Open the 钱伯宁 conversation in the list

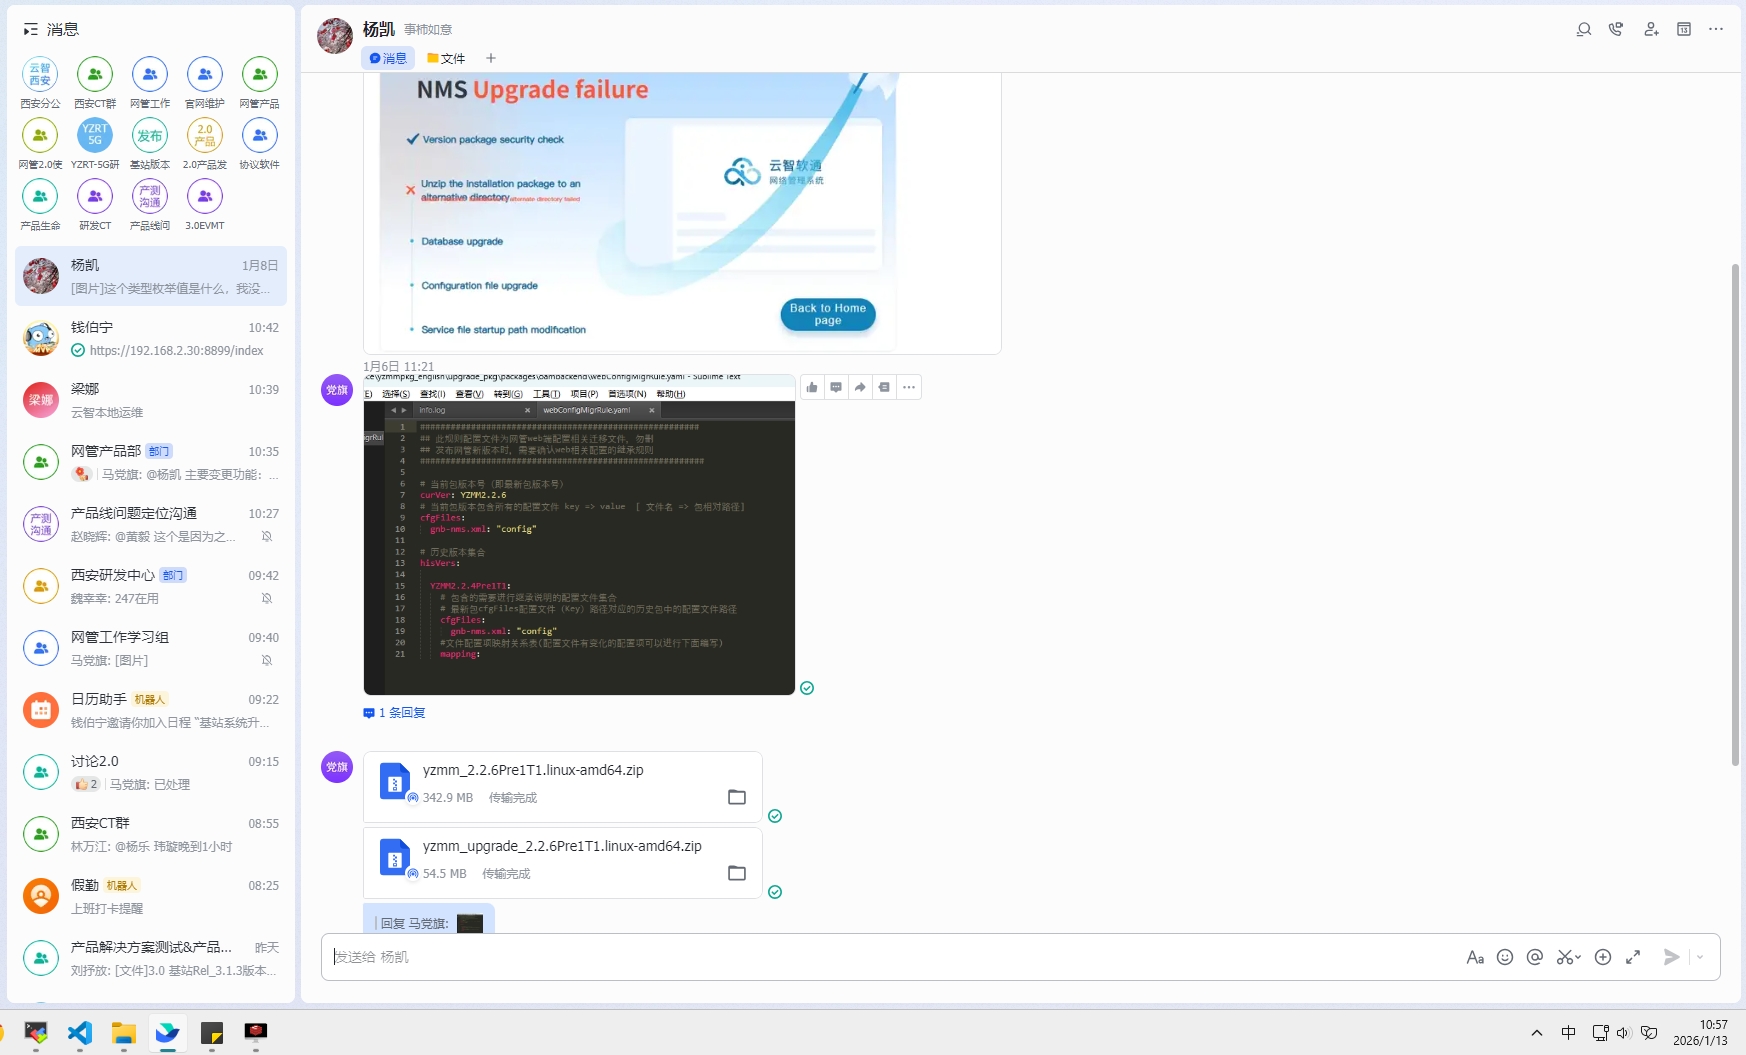click(x=150, y=339)
